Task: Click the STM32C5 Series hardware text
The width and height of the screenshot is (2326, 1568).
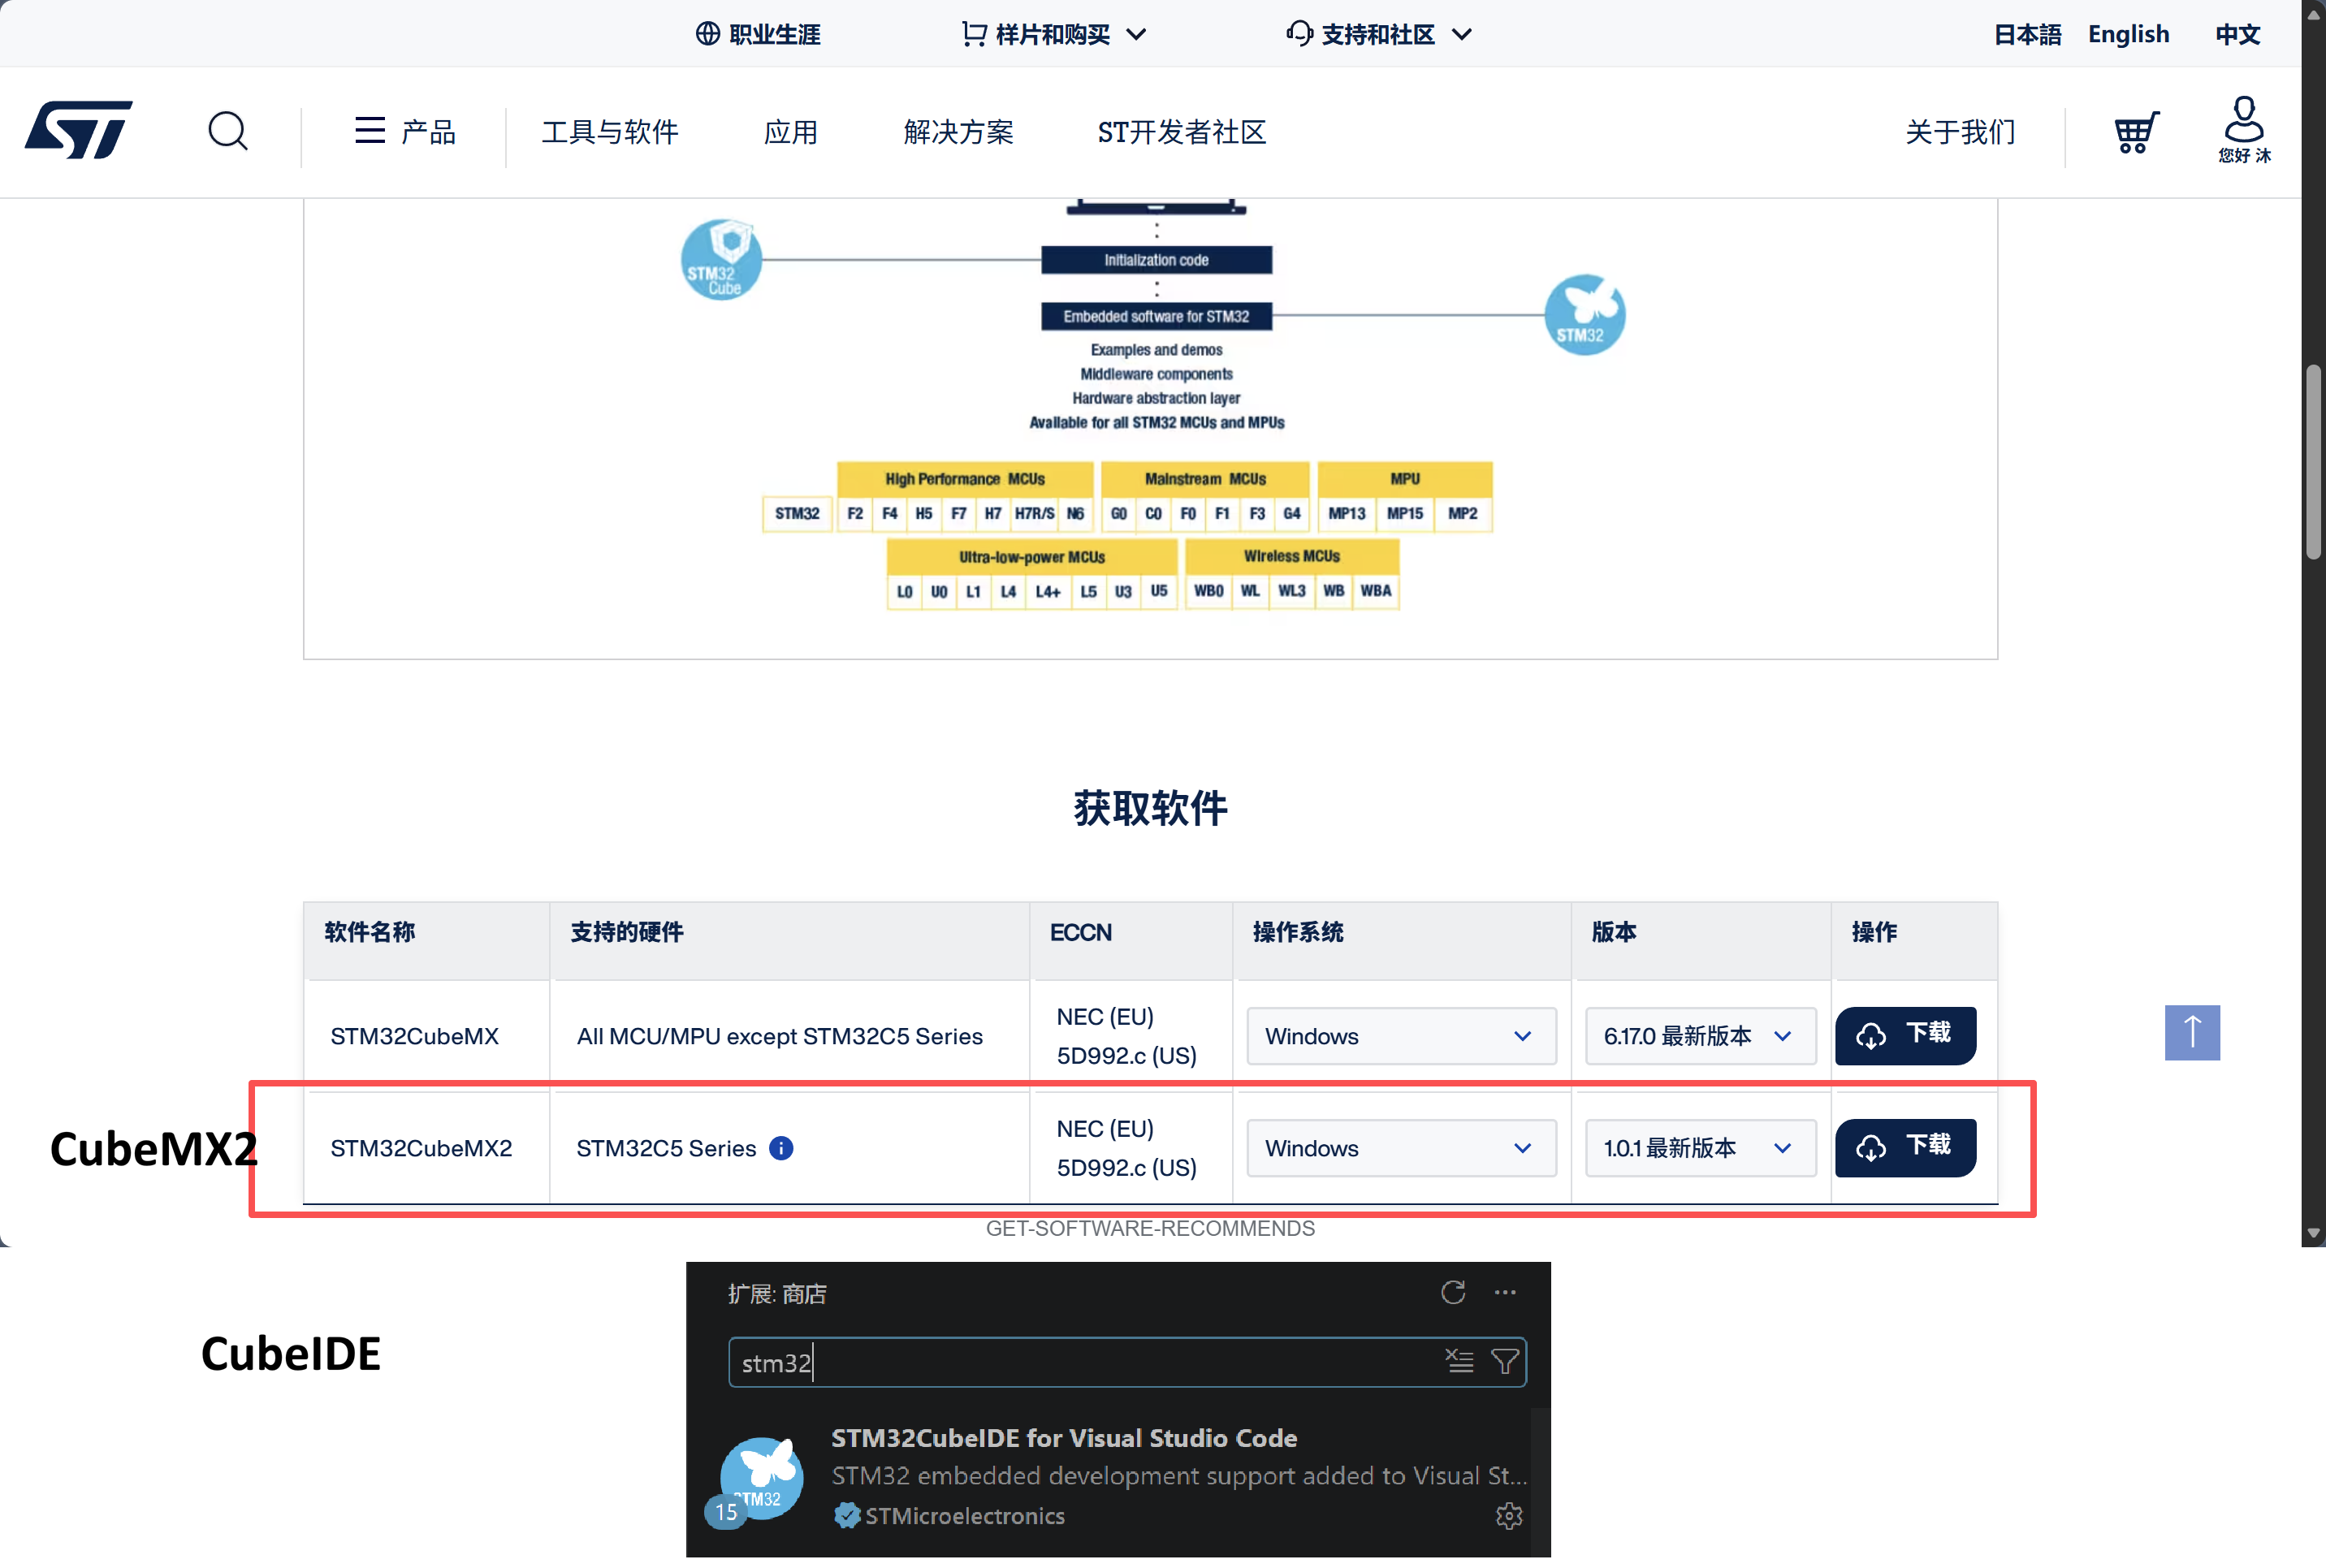Action: tap(666, 1148)
